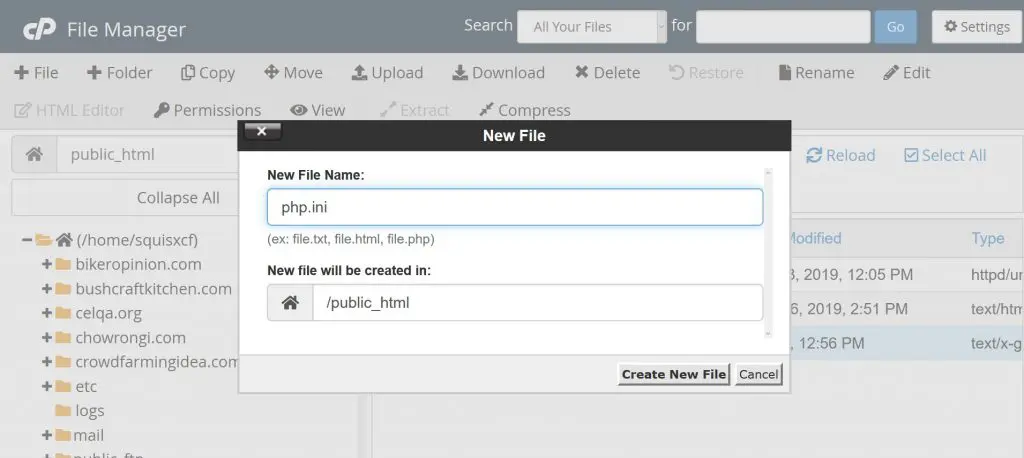The width and height of the screenshot is (1024, 458).
Task: Expand the bikeropinion.com folder
Action: [47, 264]
